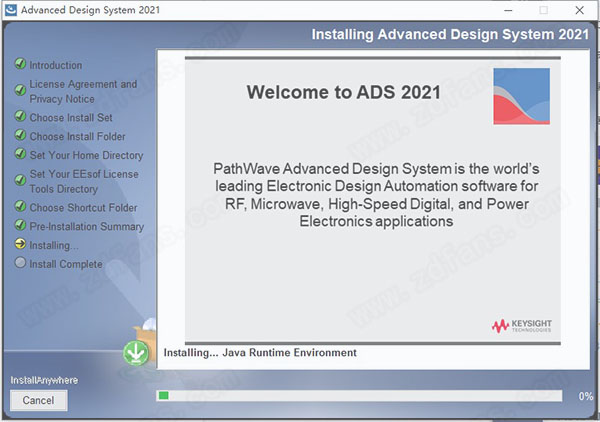Click the checkmark beside Set Your Home Directory
The height and width of the screenshot is (422, 600).
(x=20, y=154)
